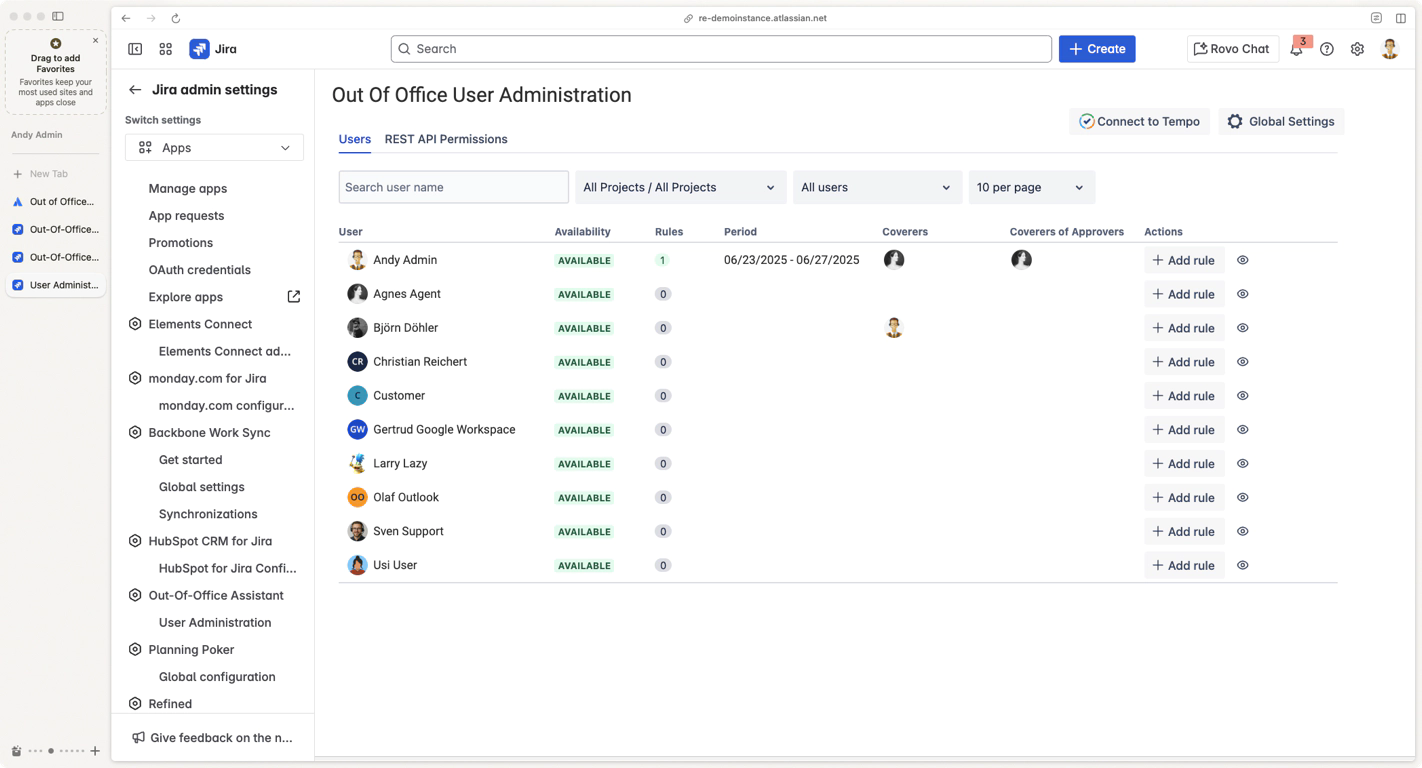Open the All Projects filter dropdown
The height and width of the screenshot is (768, 1422).
pyautogui.click(x=679, y=187)
